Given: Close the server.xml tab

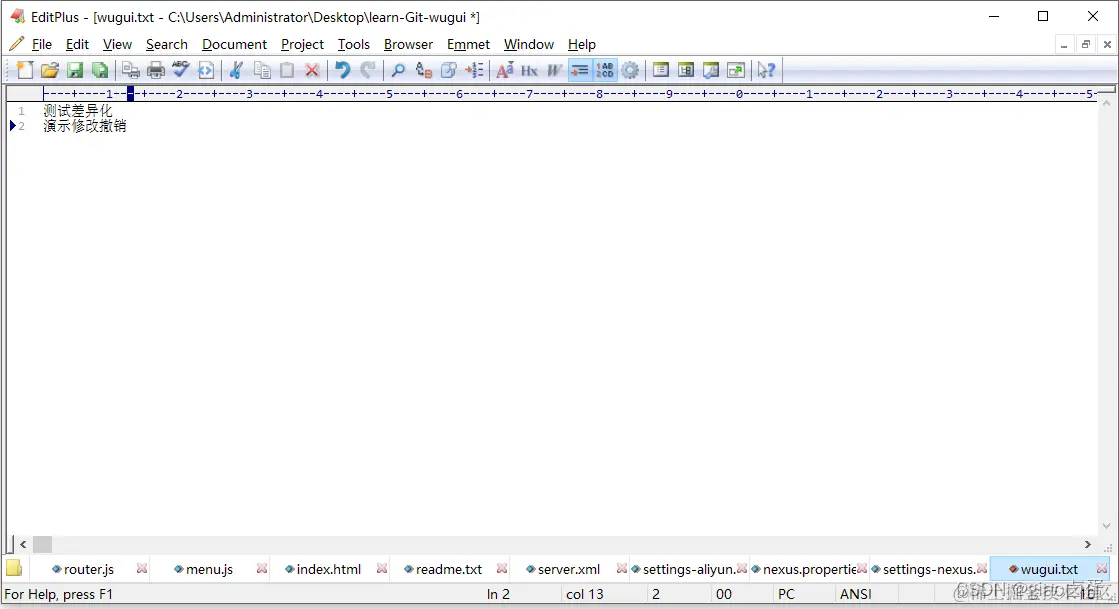Looking at the screenshot, I should (x=622, y=568).
